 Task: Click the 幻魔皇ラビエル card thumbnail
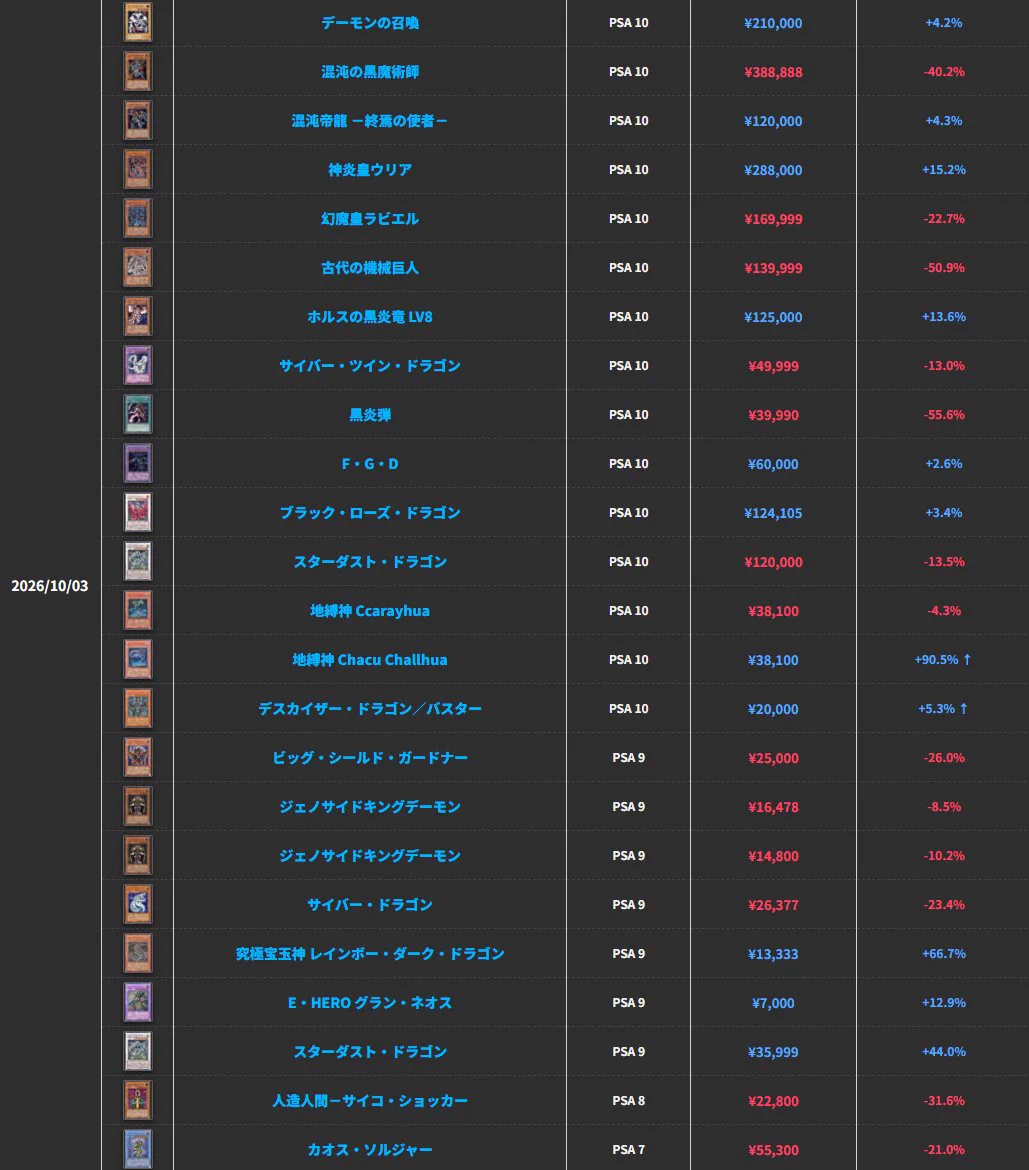click(137, 219)
